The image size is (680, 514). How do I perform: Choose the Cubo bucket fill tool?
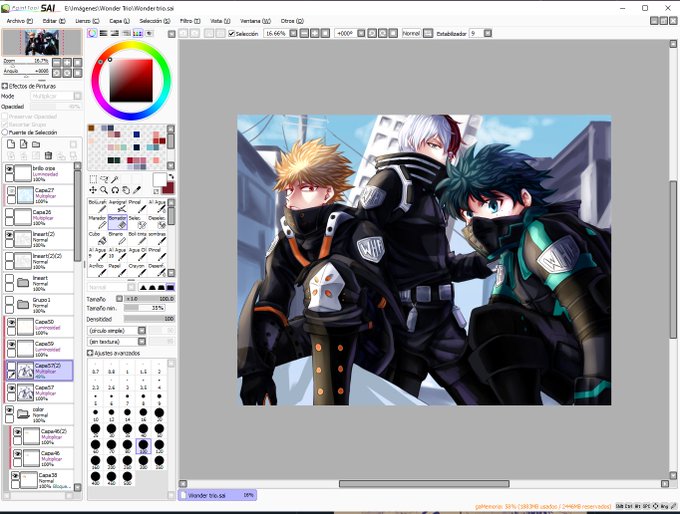(97, 238)
